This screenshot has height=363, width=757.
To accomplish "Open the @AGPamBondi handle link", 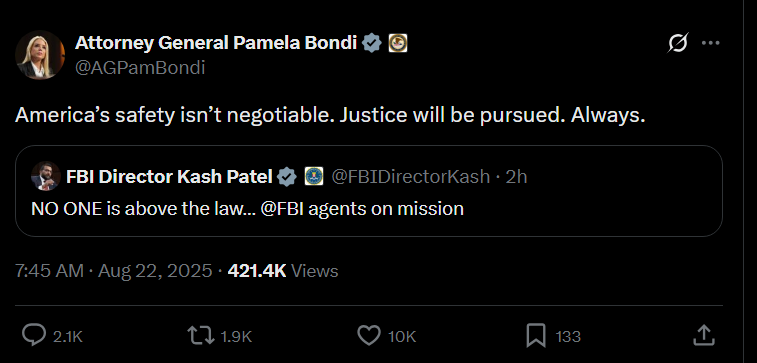I will 140,68.
